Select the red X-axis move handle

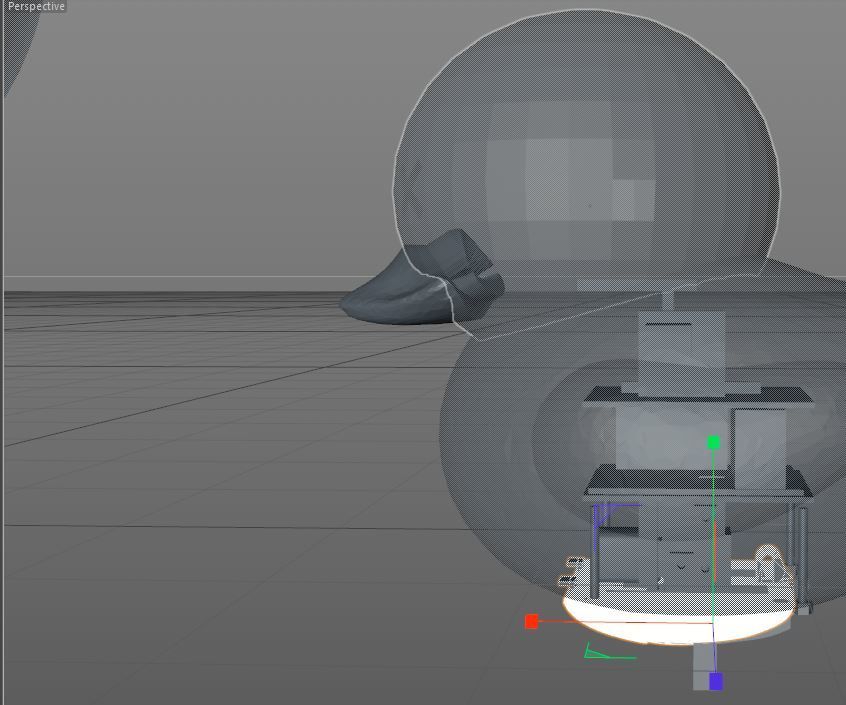click(531, 621)
